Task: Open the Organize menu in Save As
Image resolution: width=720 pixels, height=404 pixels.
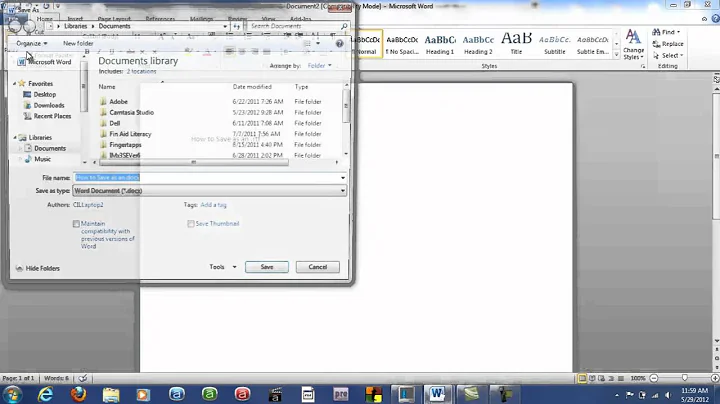Action: point(32,43)
